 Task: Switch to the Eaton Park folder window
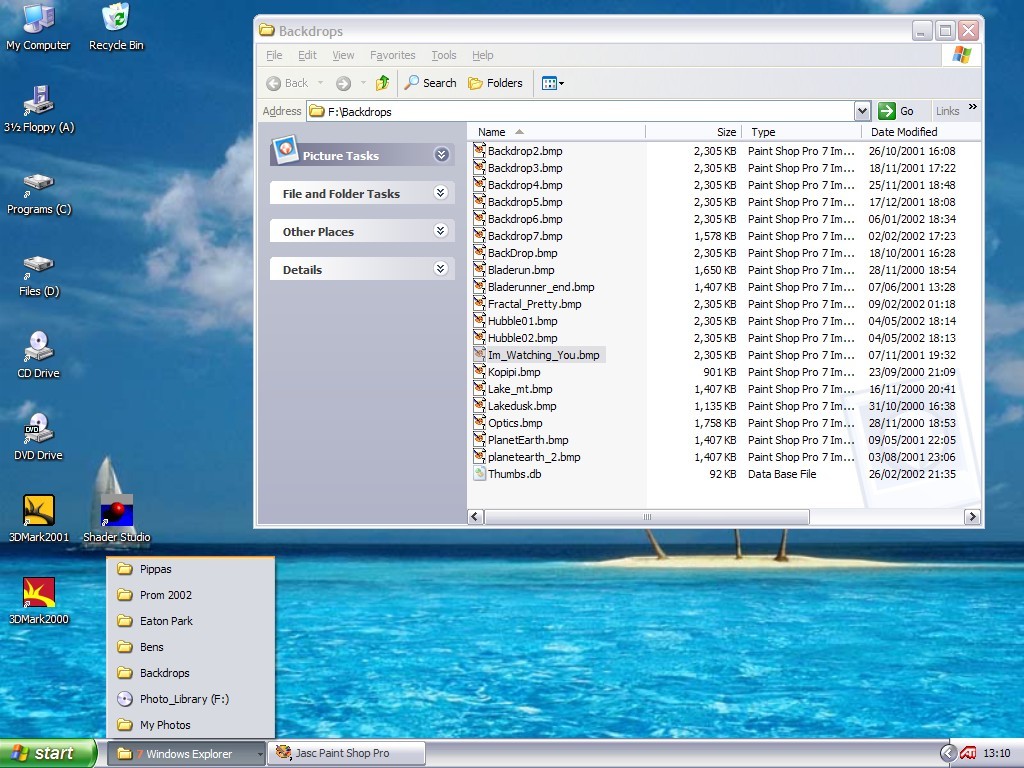click(x=191, y=621)
